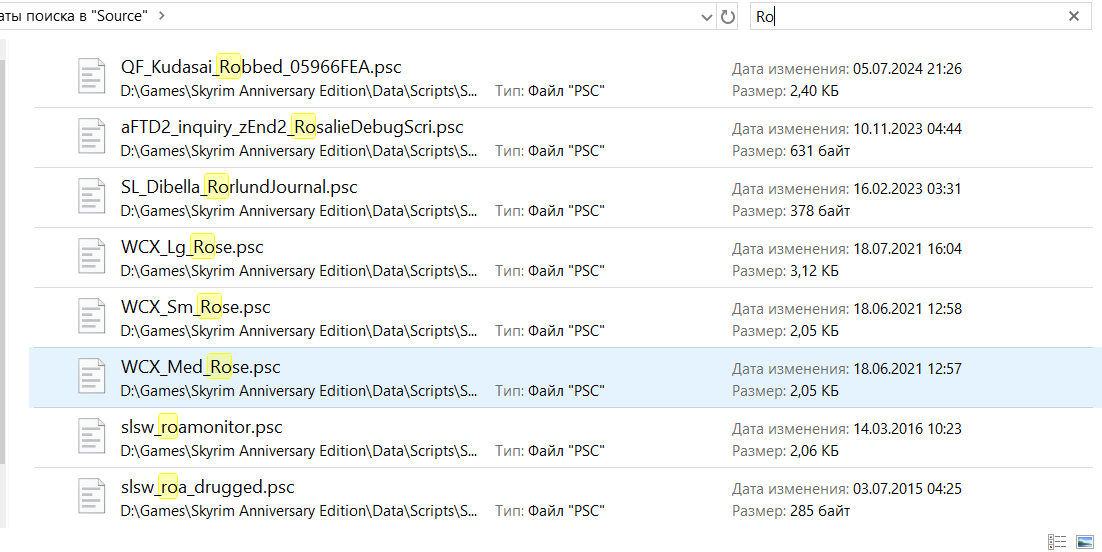The height and width of the screenshot is (552, 1102).
Task: Click modified date 18.07.2021 16:04
Action: pos(907,249)
